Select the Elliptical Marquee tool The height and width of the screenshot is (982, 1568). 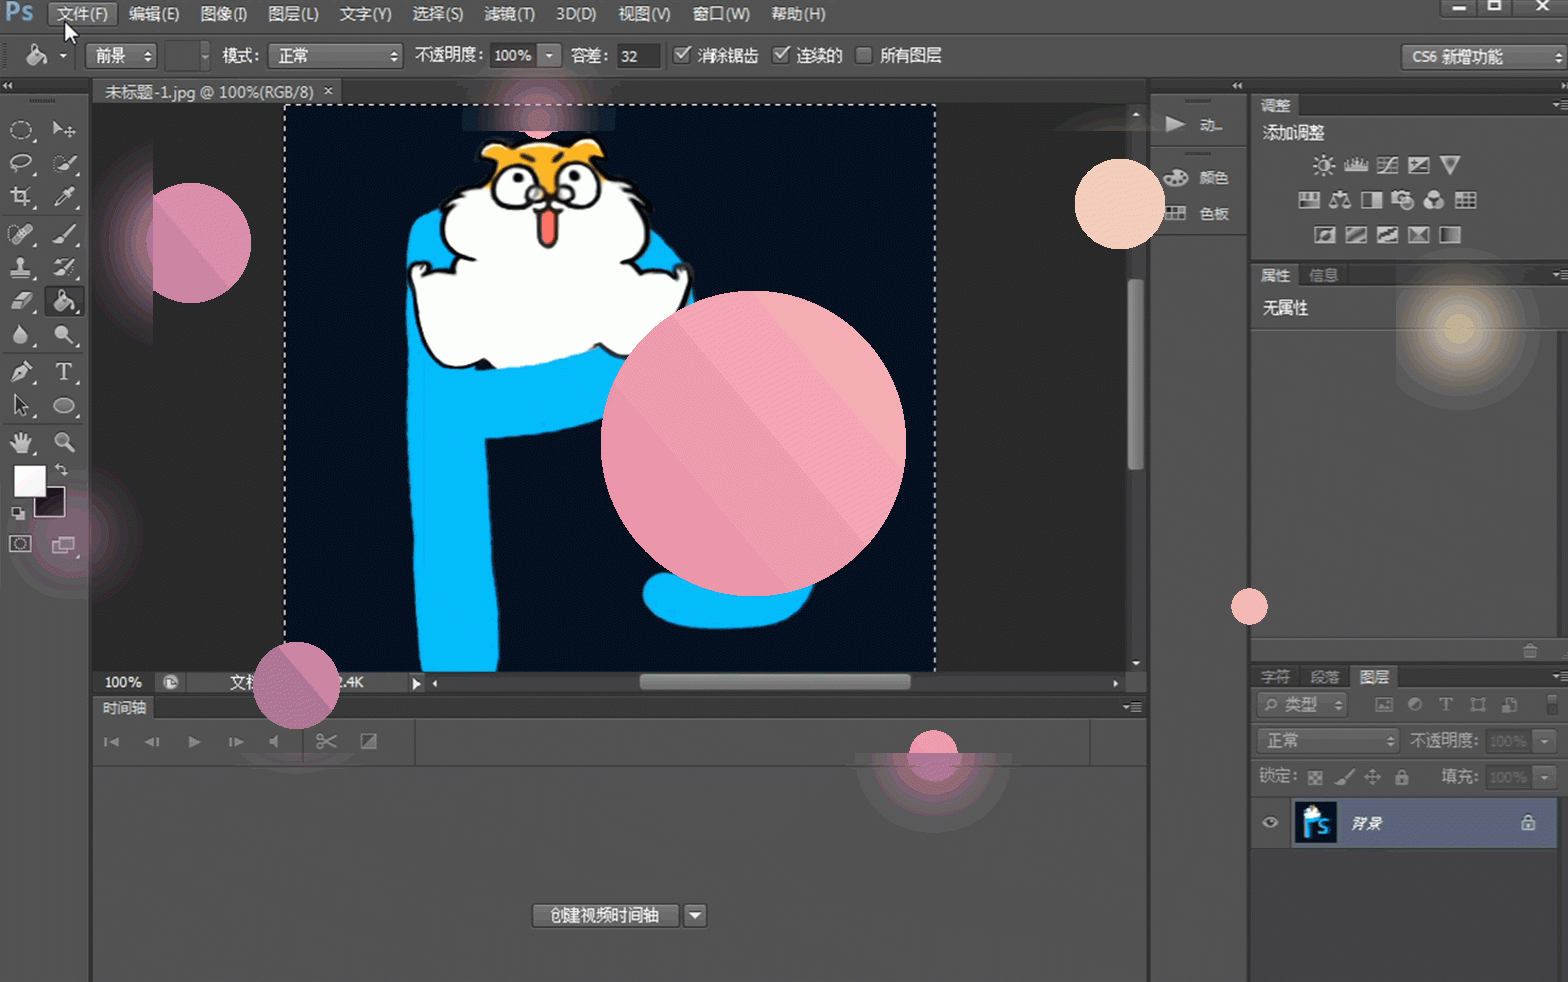click(21, 130)
